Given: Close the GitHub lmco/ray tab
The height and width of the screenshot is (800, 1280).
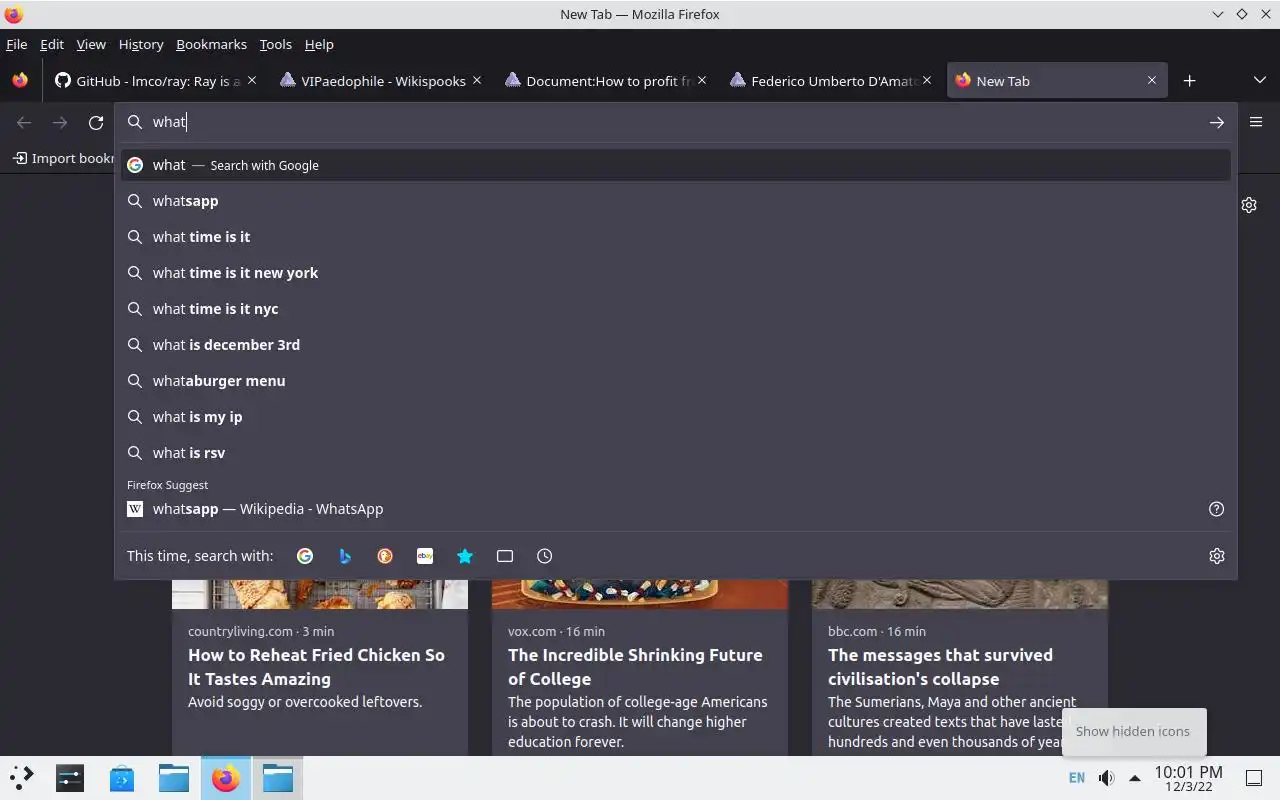Looking at the screenshot, I should click(x=252, y=80).
